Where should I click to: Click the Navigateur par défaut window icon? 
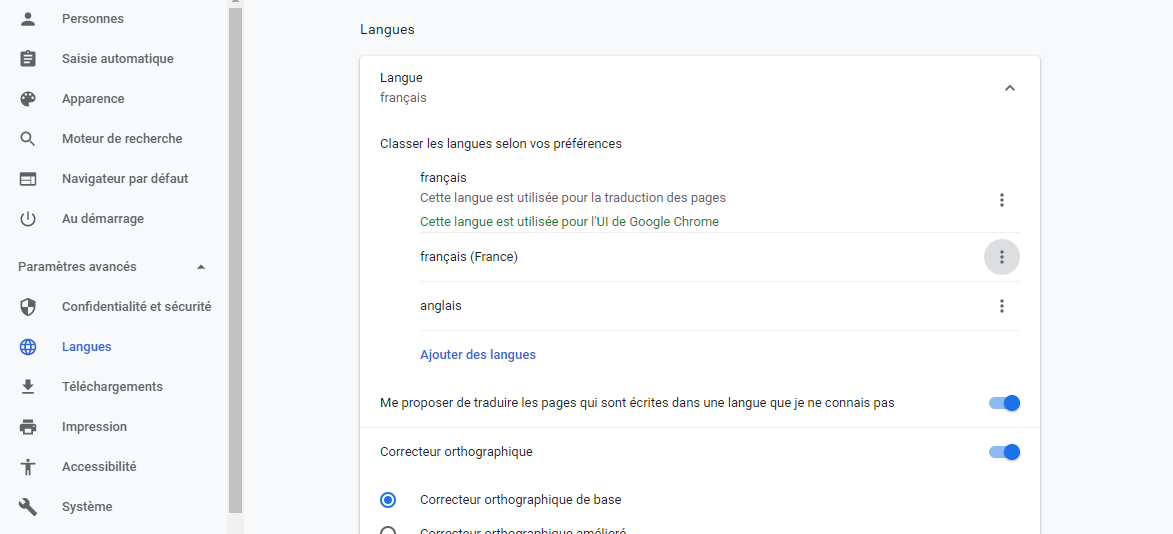28,179
